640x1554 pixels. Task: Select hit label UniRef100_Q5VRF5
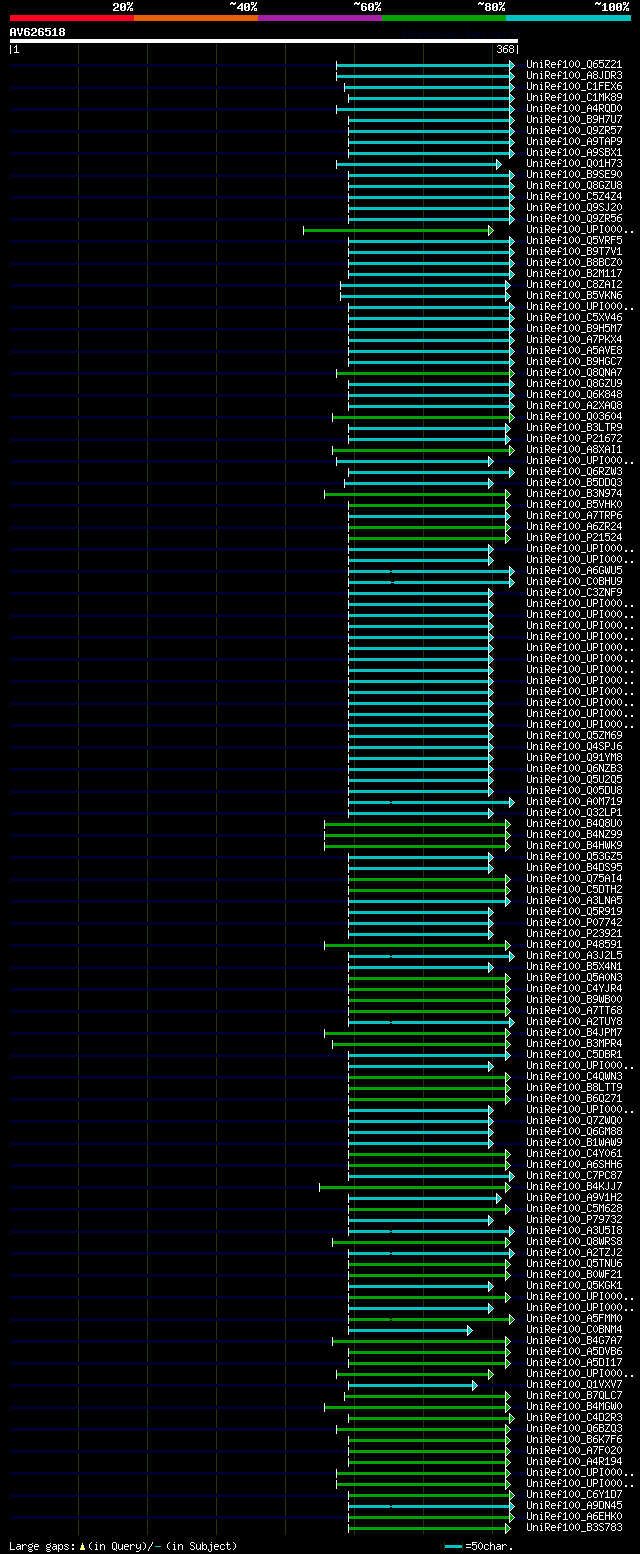[x=574, y=240]
